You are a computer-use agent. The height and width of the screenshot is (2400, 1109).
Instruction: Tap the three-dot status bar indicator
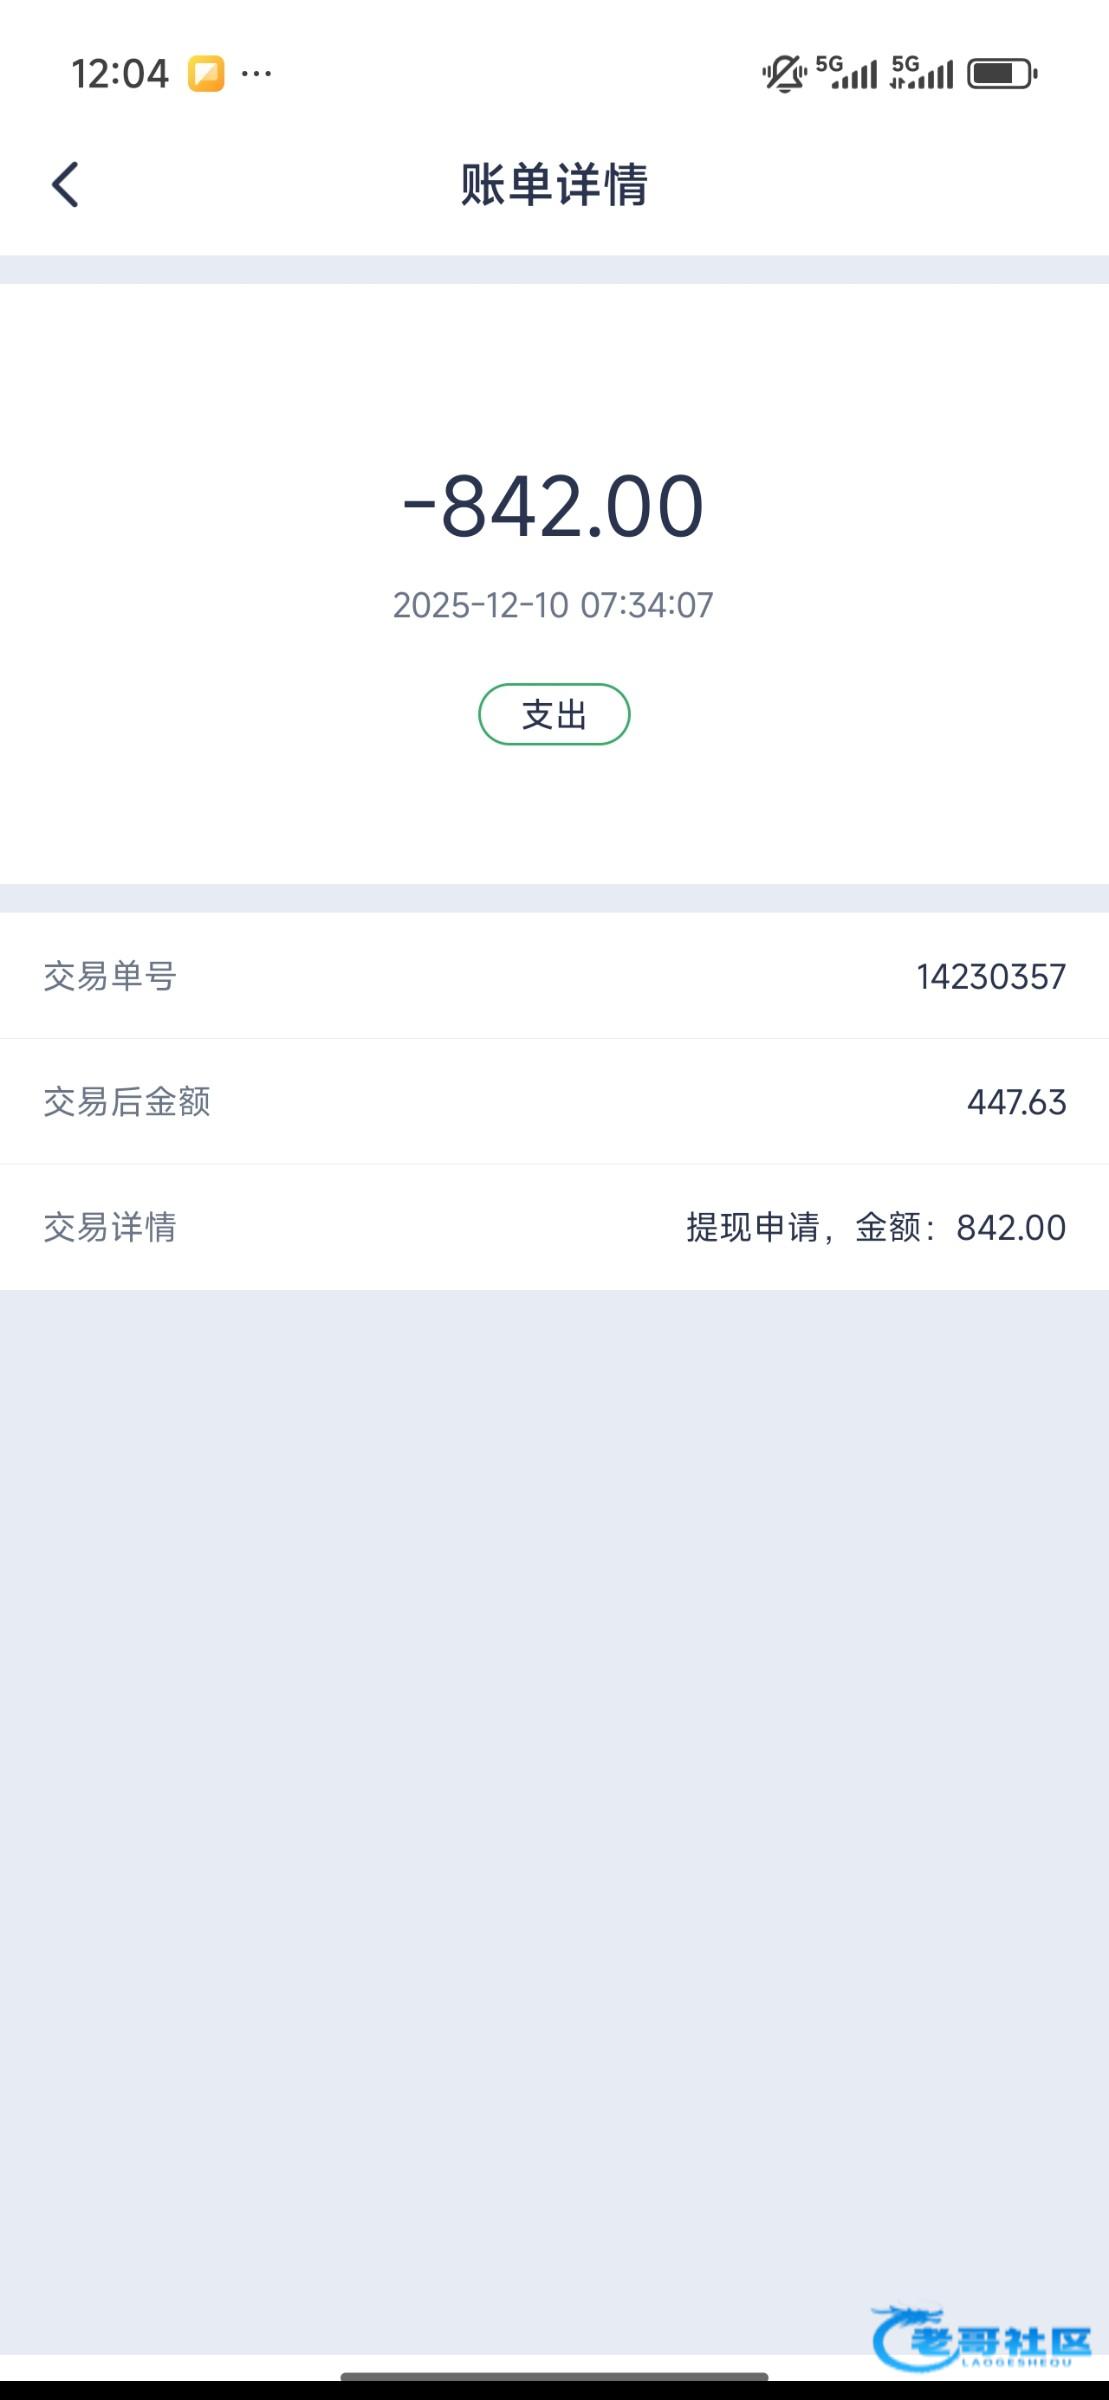pyautogui.click(x=257, y=74)
